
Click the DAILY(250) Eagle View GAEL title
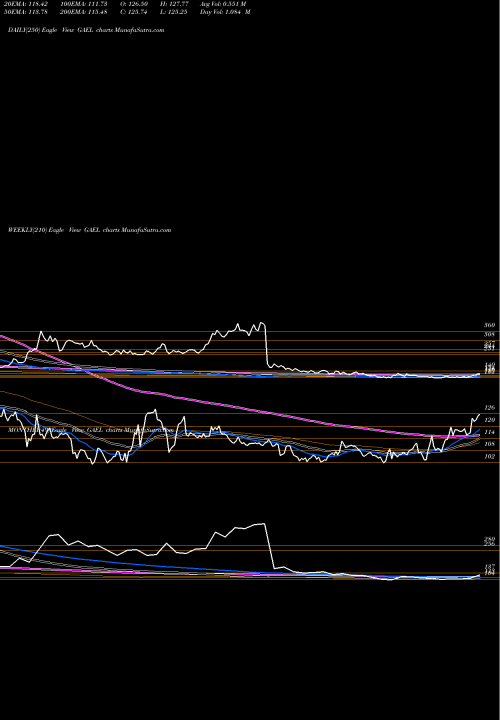point(86,30)
